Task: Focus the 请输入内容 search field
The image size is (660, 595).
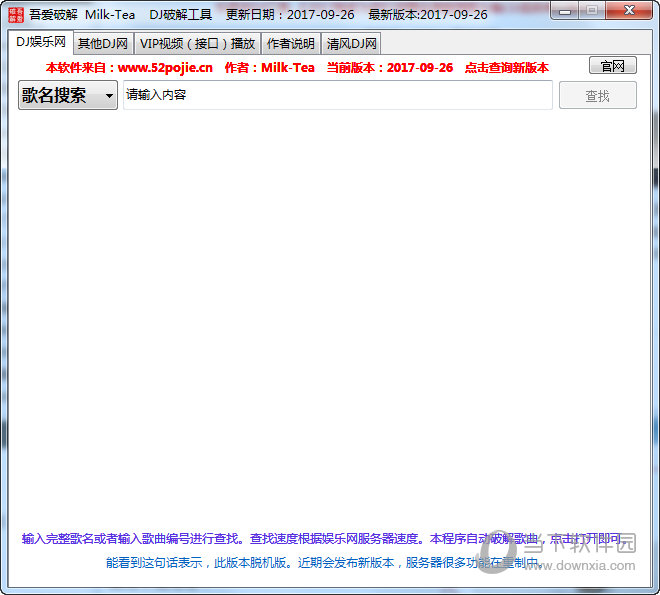Action: [338, 95]
